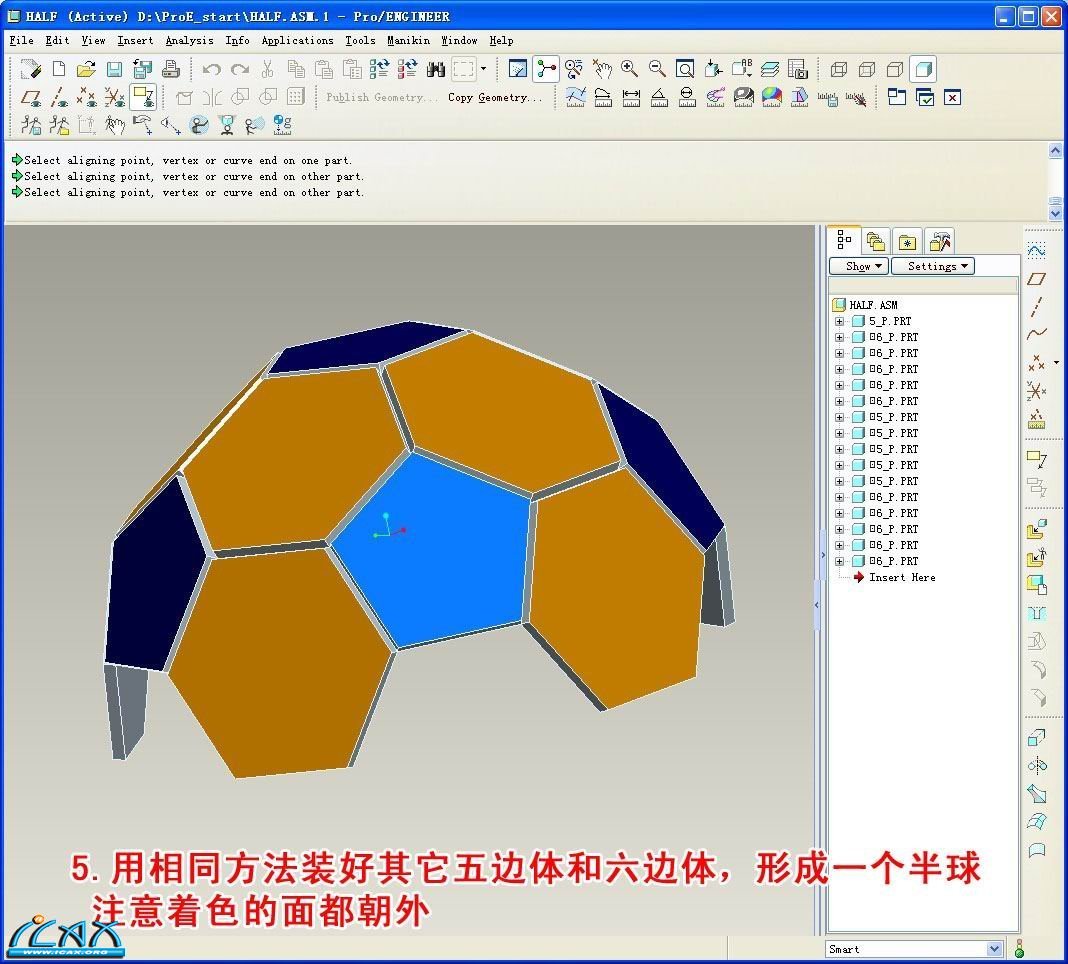Toggle coordinate system display

tap(114, 97)
